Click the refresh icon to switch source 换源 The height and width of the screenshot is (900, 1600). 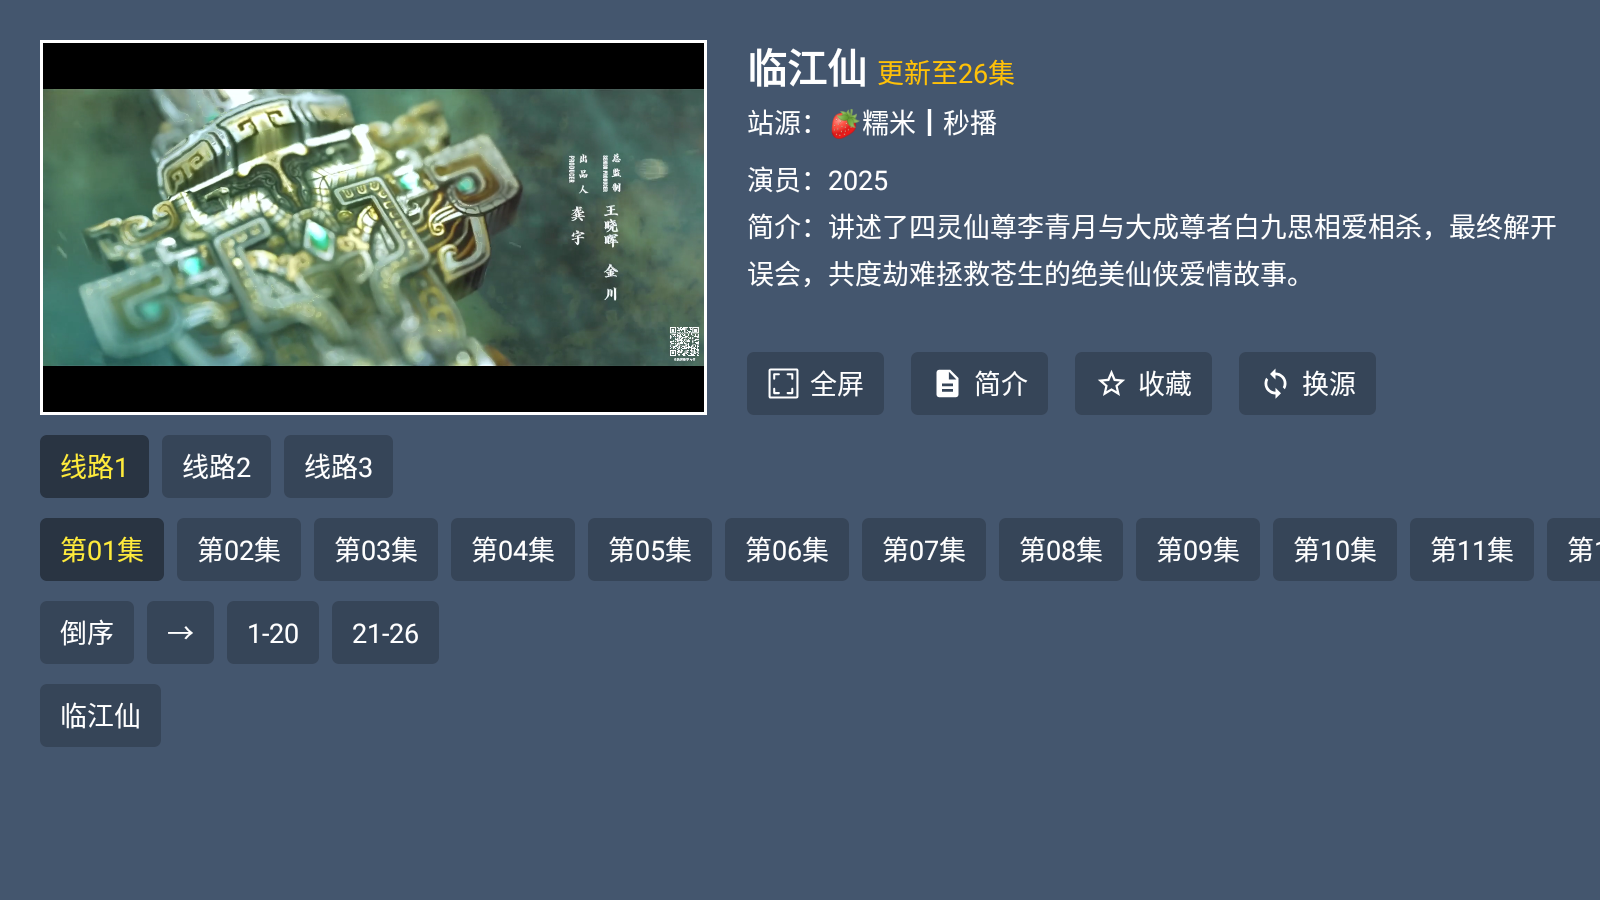pos(1275,384)
